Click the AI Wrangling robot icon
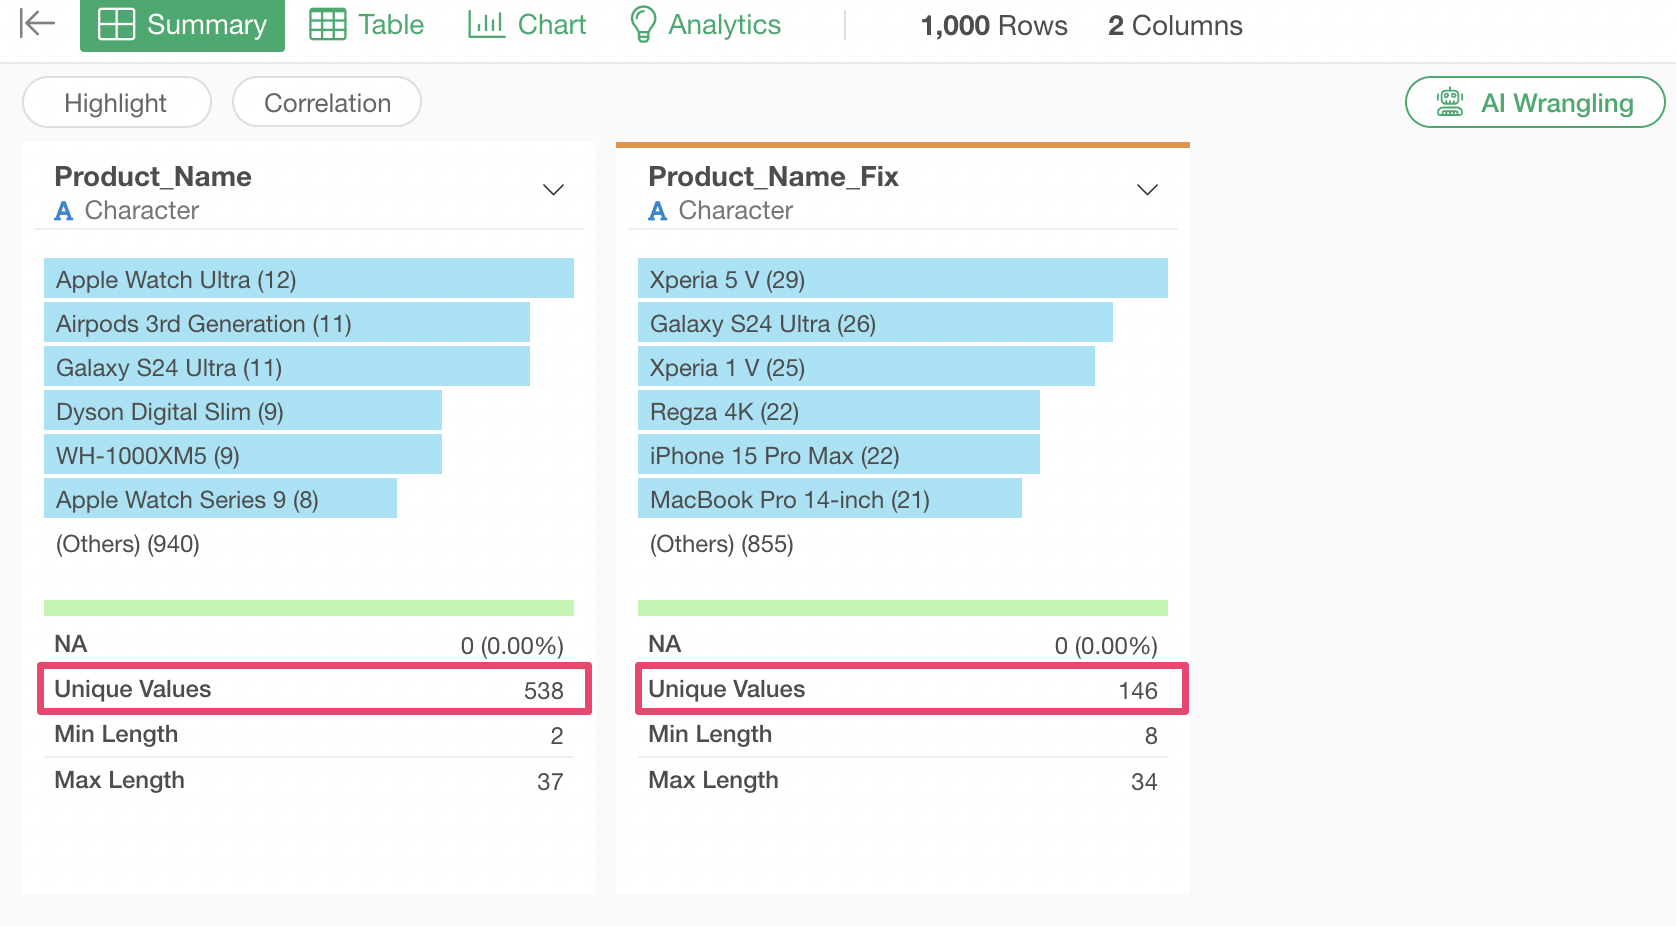The height and width of the screenshot is (926, 1676). click(x=1450, y=103)
